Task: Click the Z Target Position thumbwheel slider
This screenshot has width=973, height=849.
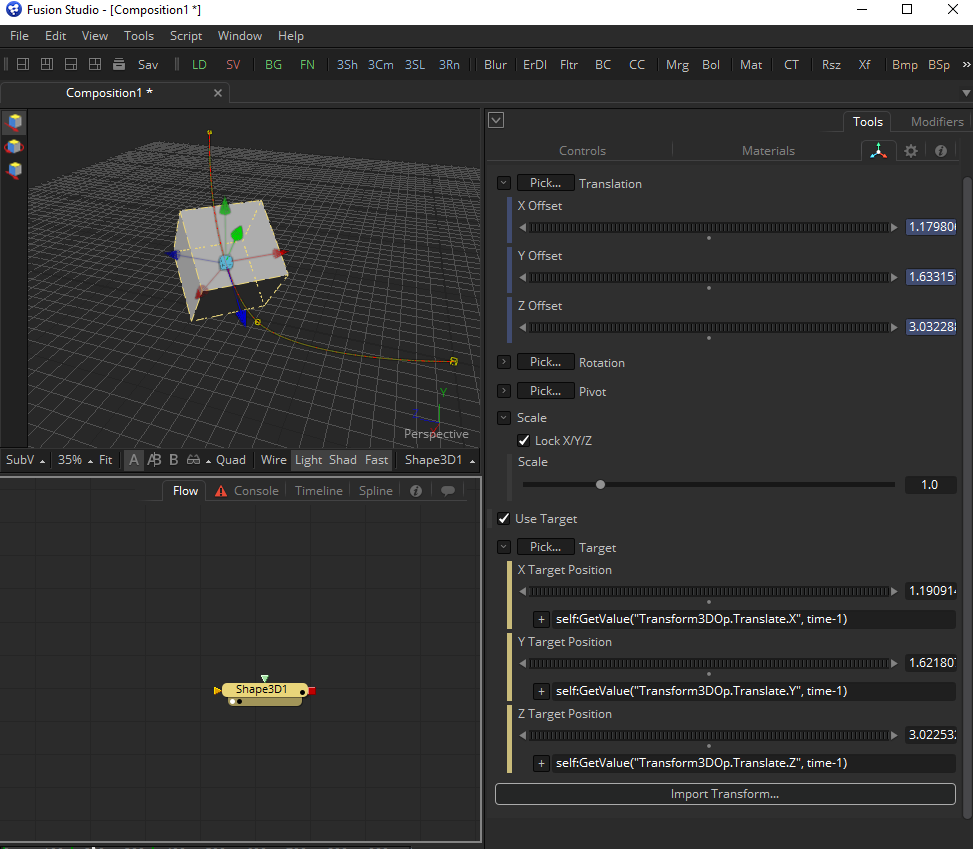Action: click(x=708, y=735)
